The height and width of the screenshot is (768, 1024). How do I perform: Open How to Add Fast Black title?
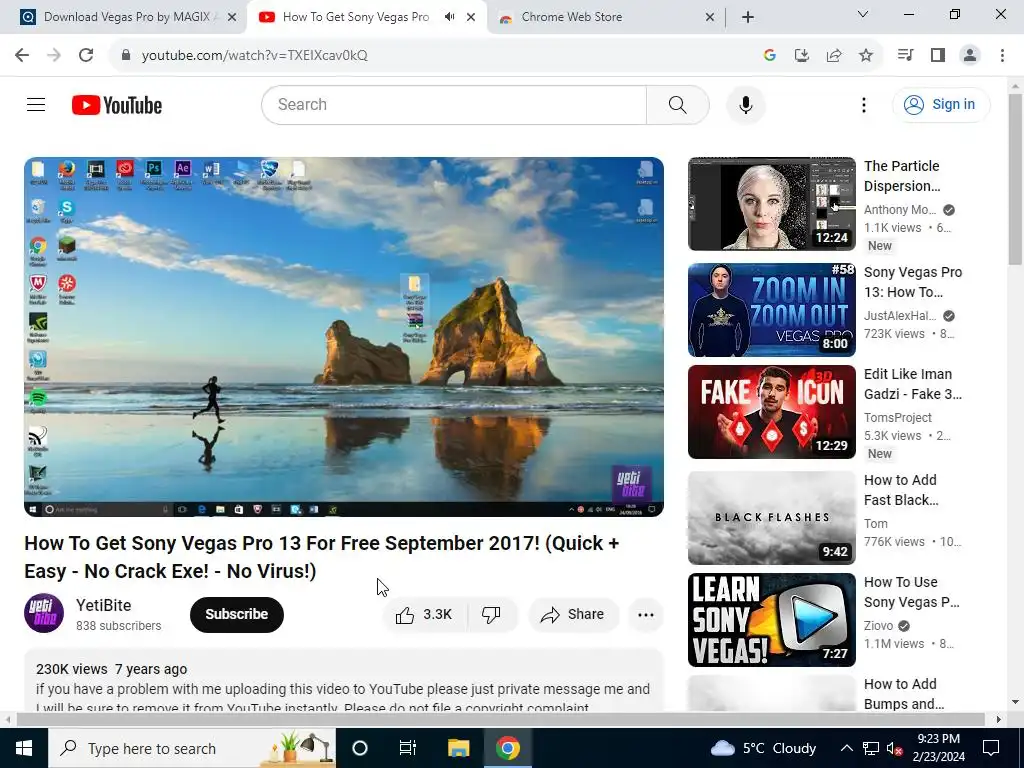(x=901, y=490)
